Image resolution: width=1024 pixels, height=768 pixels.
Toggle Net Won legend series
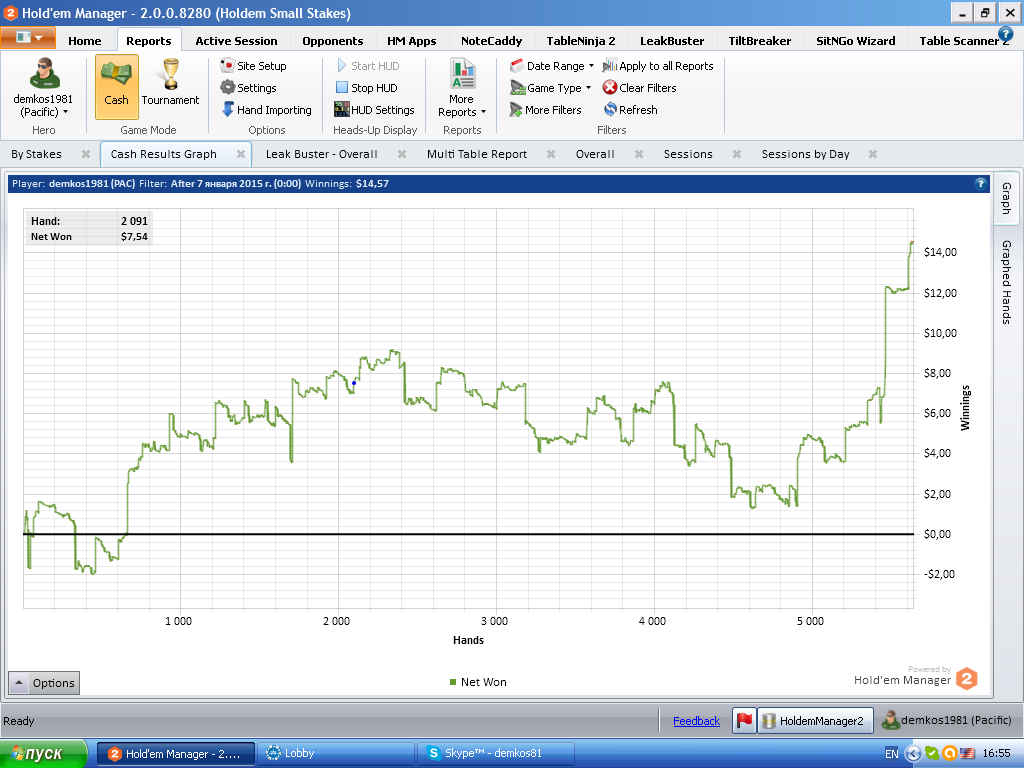(x=478, y=682)
